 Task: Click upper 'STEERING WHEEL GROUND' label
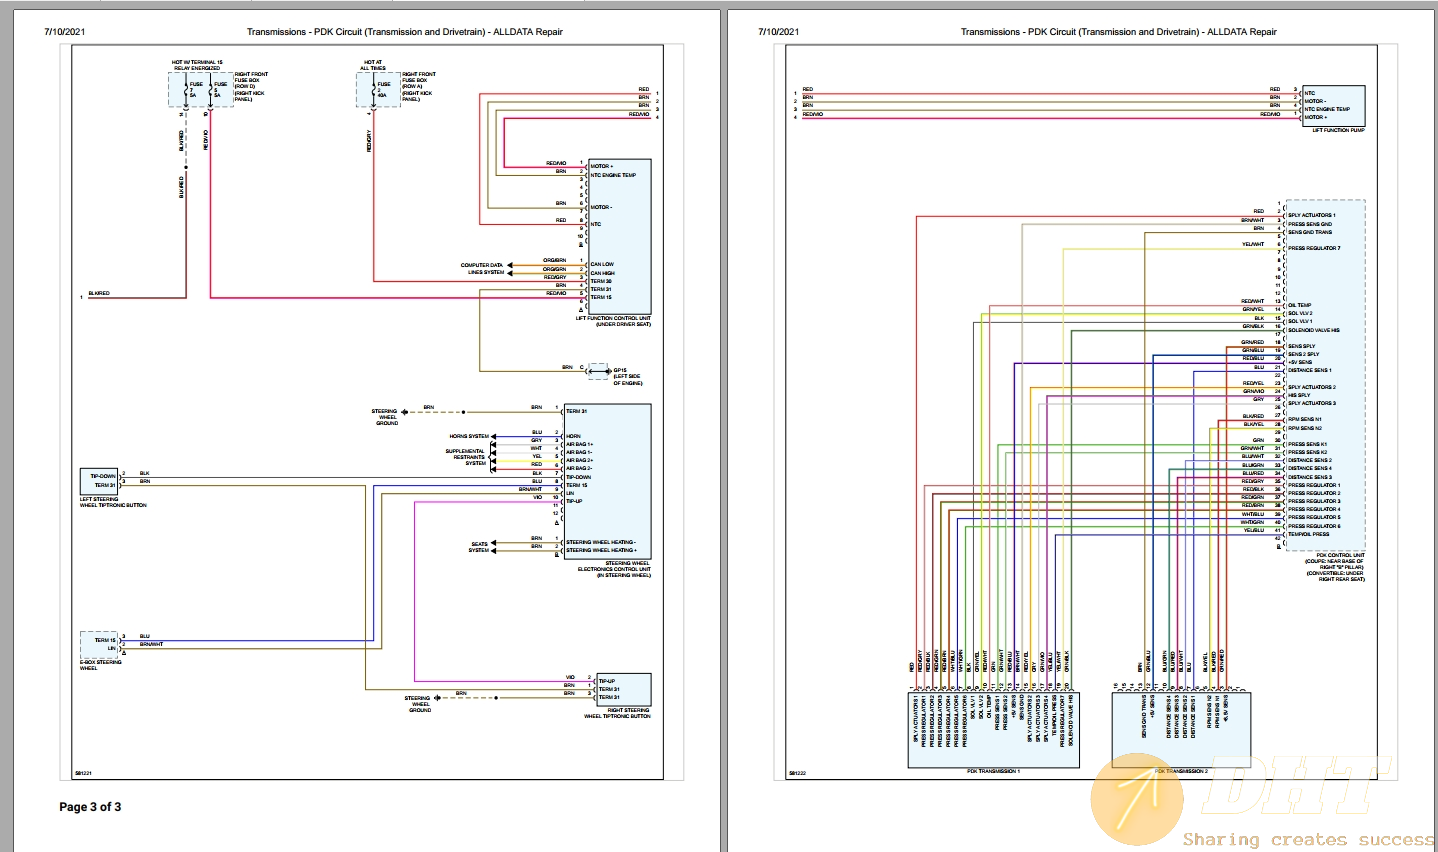point(385,417)
